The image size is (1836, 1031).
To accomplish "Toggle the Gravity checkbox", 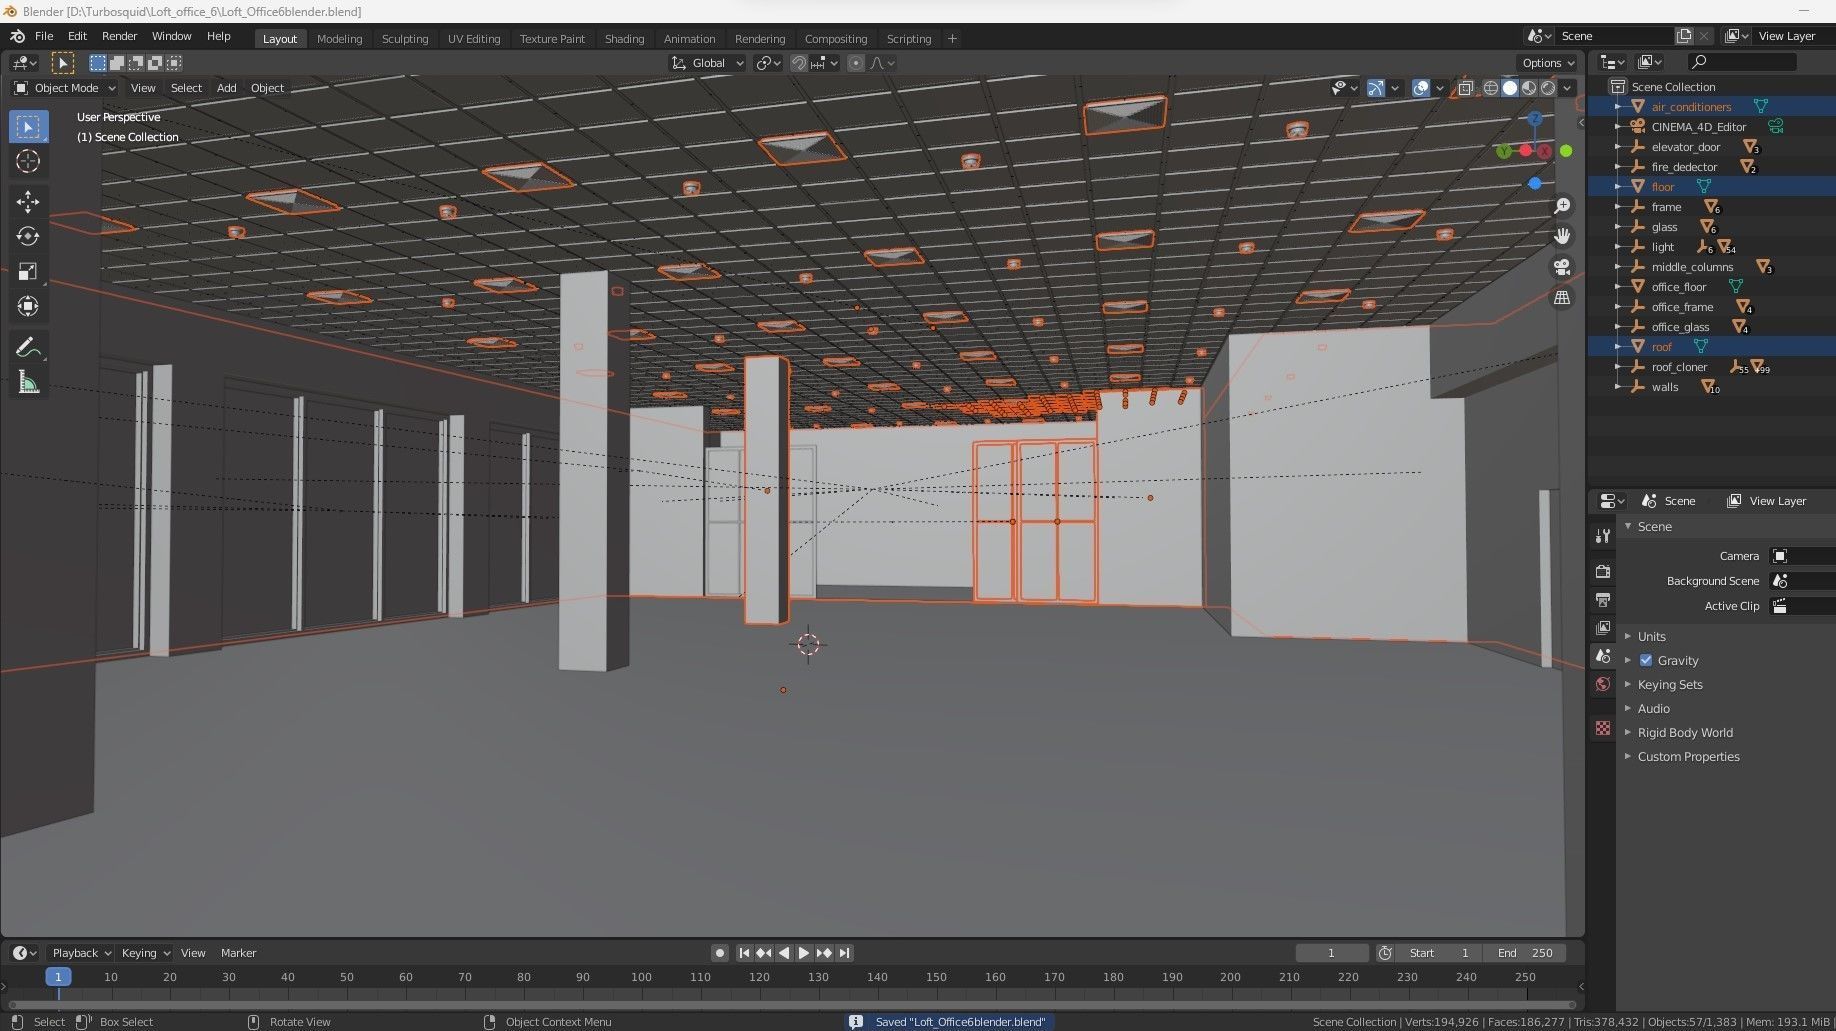I will (1645, 660).
